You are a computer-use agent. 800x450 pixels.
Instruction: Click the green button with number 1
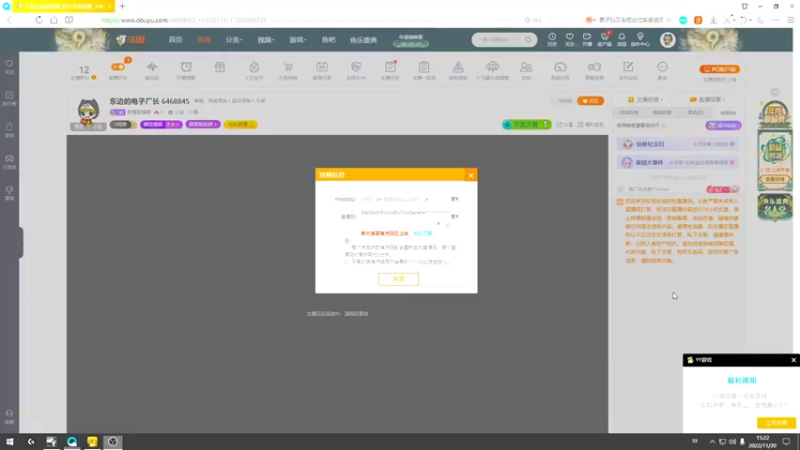point(527,124)
